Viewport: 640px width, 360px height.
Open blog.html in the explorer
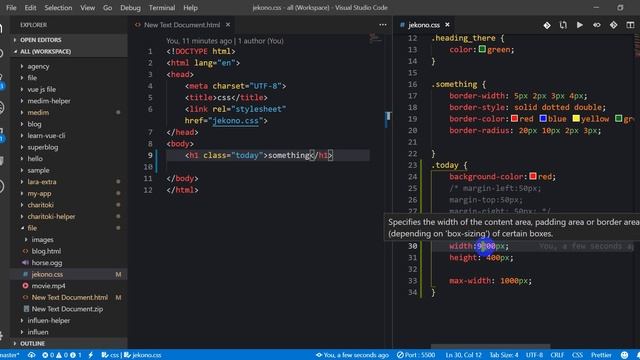tap(46, 251)
